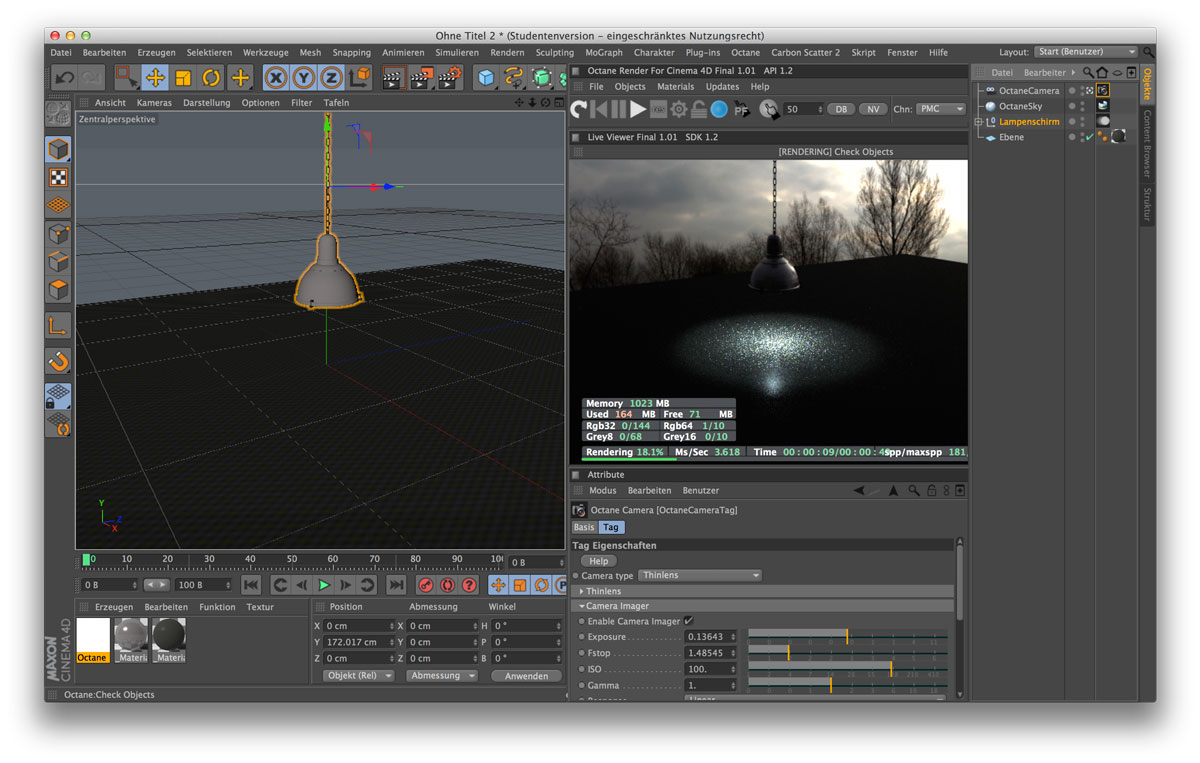Select the Octane material thumbnail
The width and height of the screenshot is (1200, 763).
(x=93, y=636)
